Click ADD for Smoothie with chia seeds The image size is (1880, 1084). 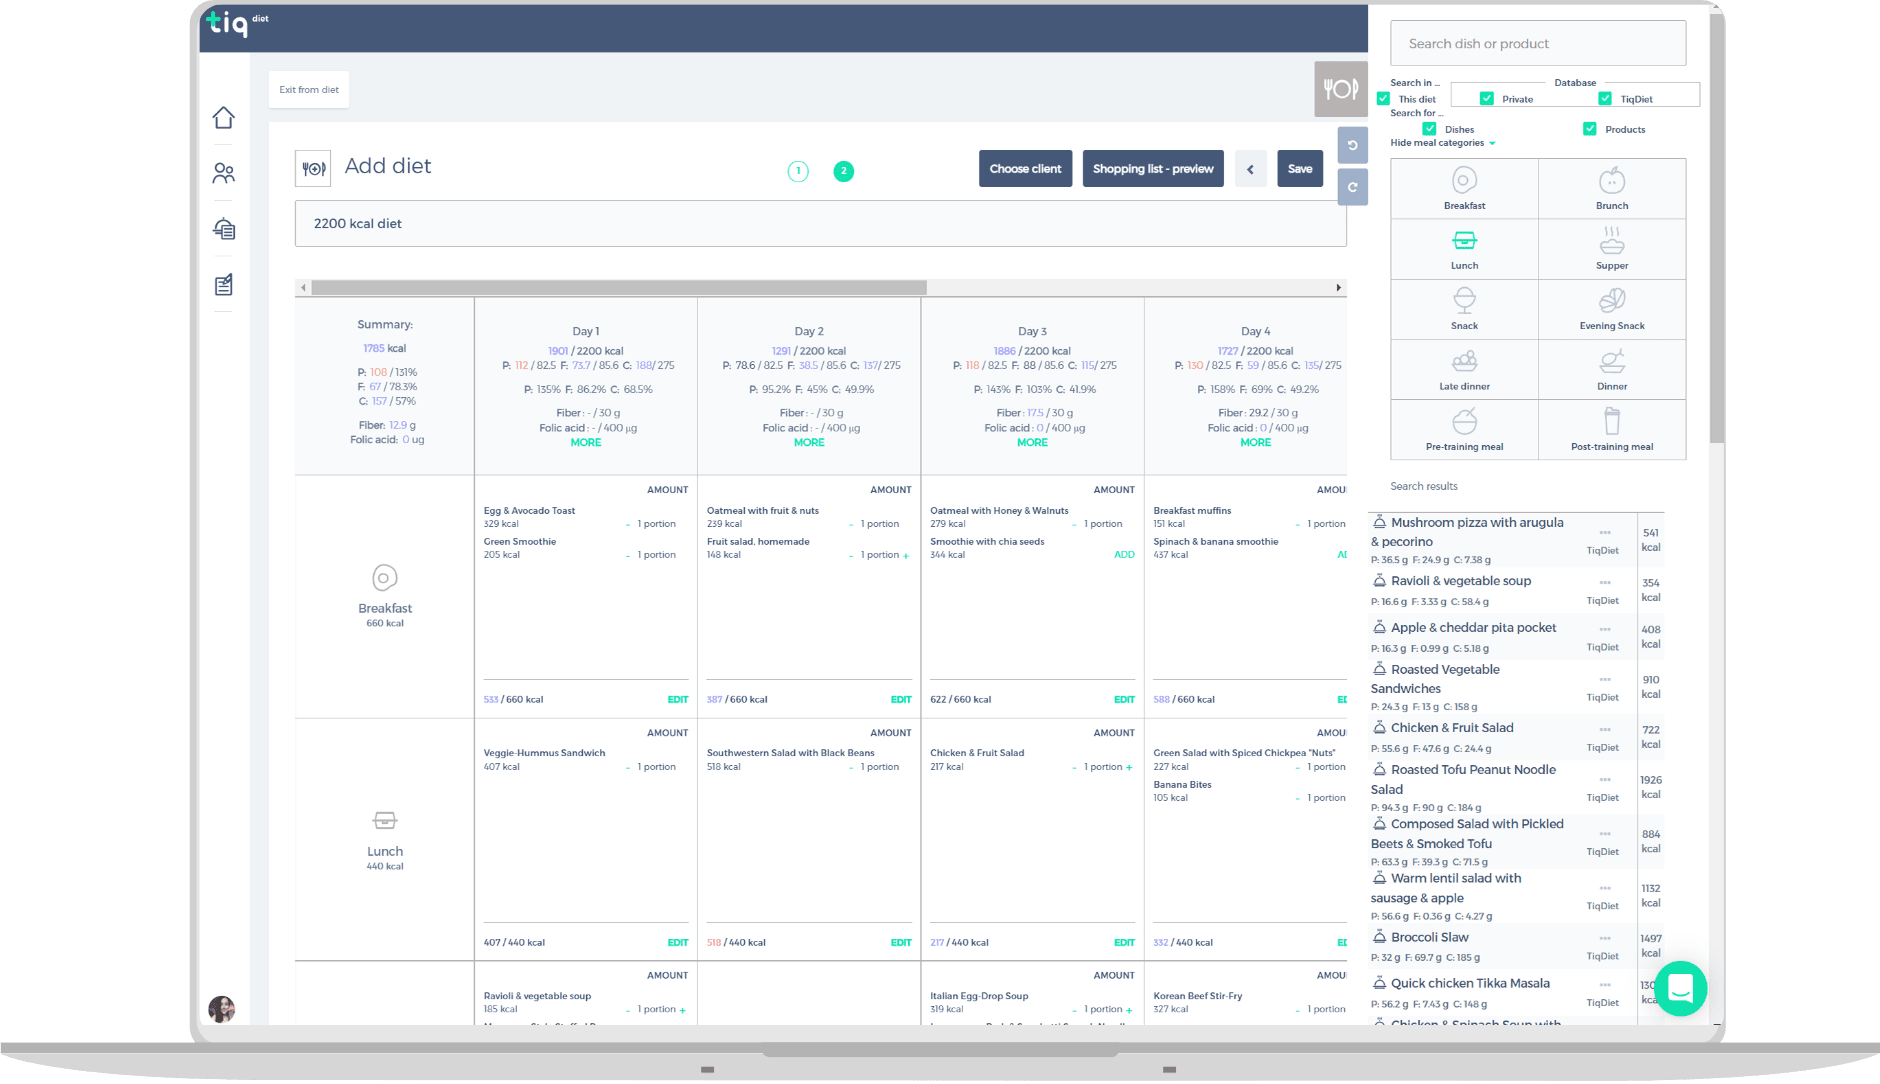coord(1124,555)
